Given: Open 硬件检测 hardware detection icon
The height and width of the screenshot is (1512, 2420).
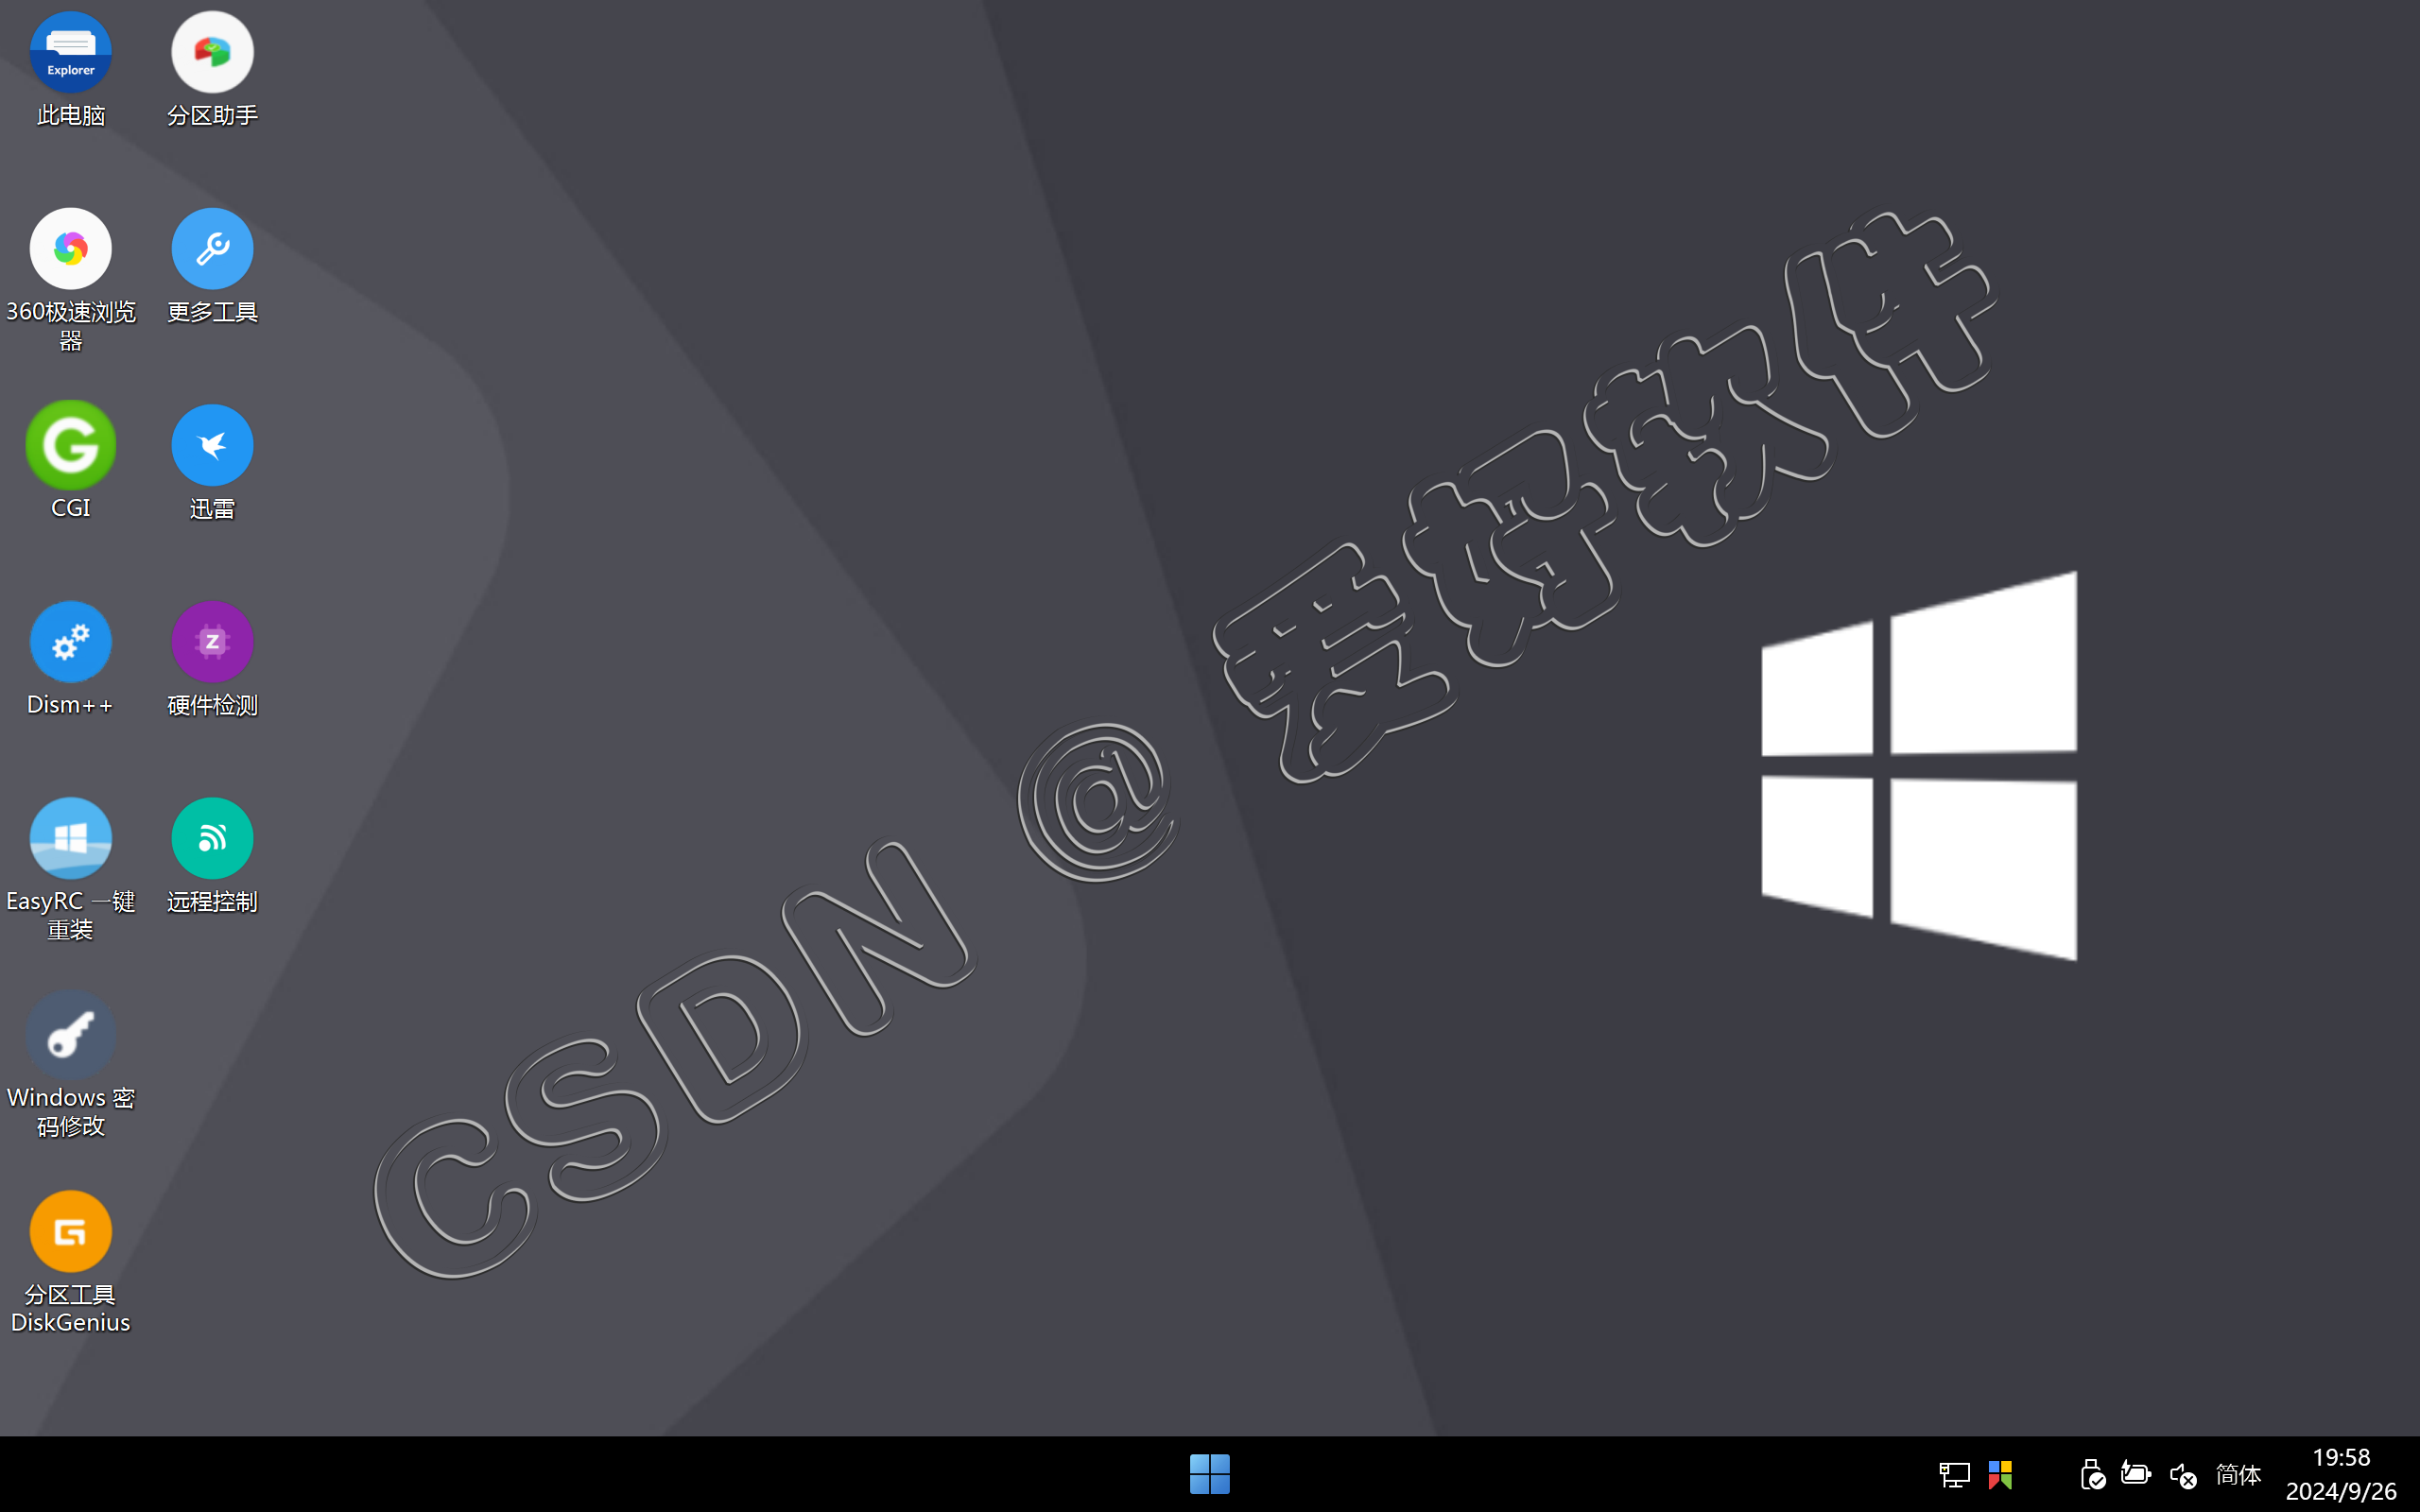Looking at the screenshot, I should pyautogui.click(x=212, y=642).
